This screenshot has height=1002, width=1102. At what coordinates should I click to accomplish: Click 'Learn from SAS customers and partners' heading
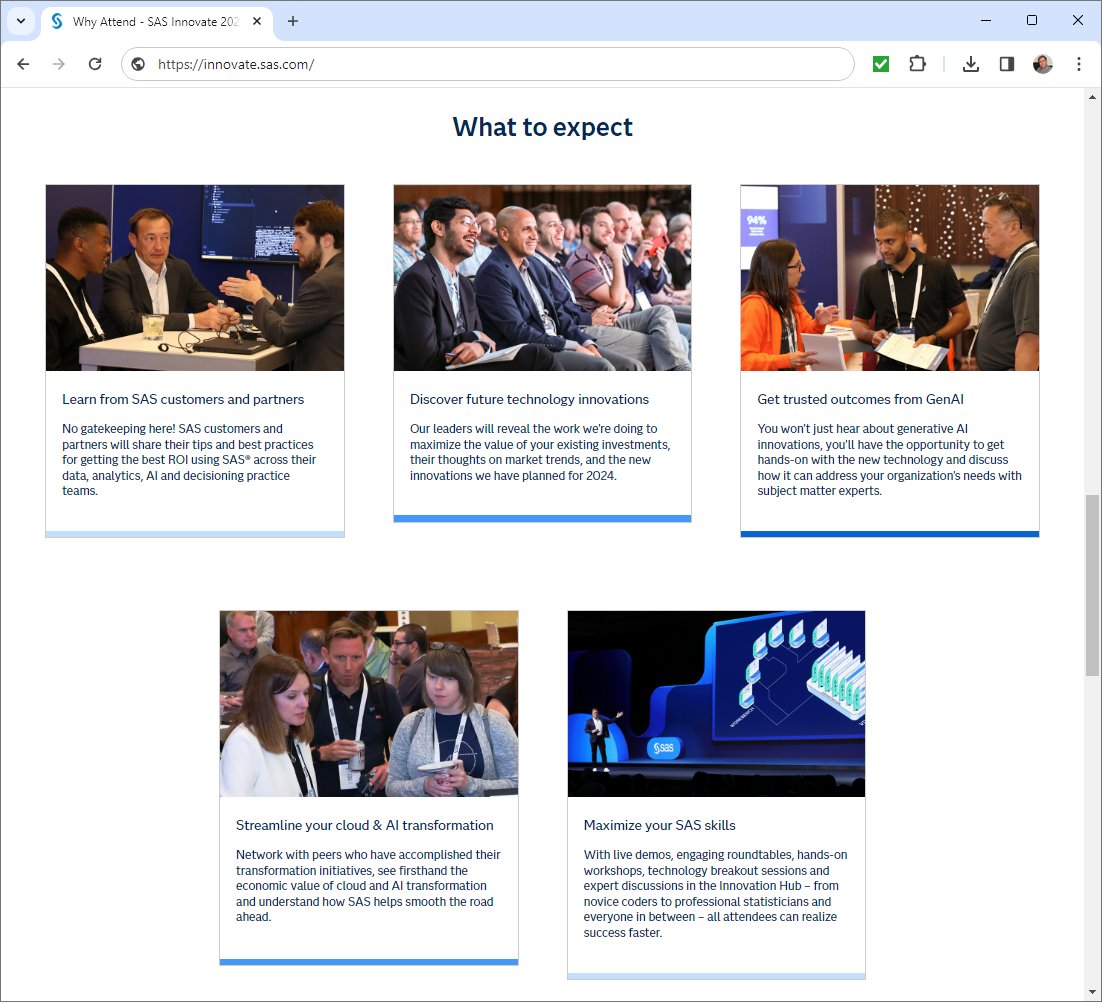(x=183, y=399)
